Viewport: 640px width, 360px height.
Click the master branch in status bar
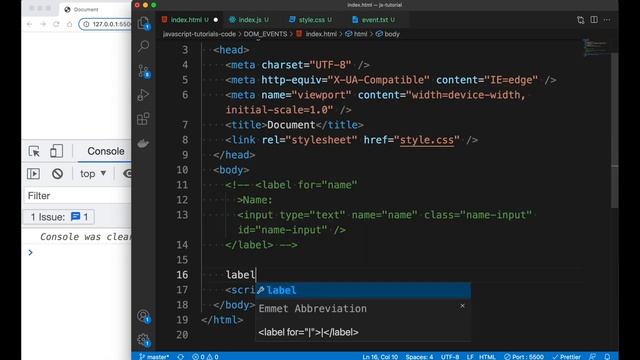point(154,356)
